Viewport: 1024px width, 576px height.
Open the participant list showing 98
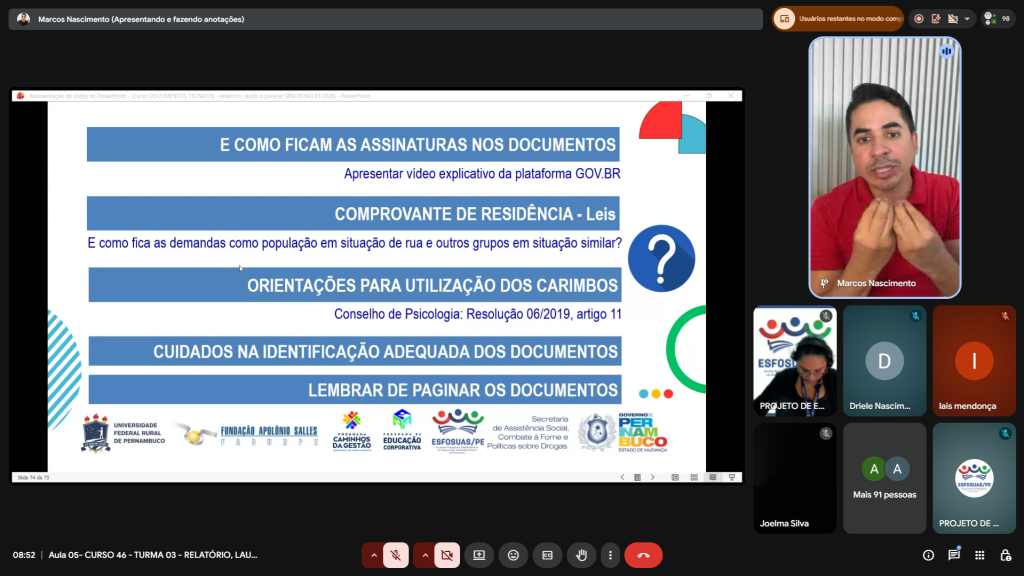point(998,19)
